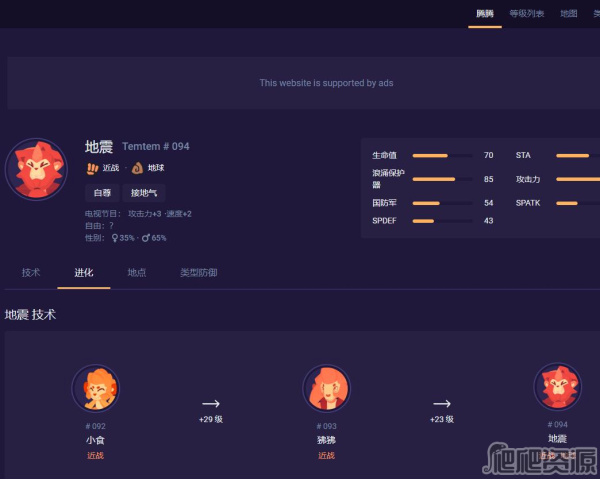This screenshot has width=600, height=479.
Task: Open the 自尊 trait button
Action: pos(102,193)
